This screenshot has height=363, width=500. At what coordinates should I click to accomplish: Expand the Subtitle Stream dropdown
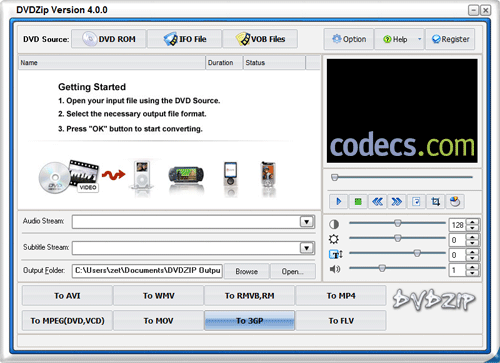coord(306,248)
